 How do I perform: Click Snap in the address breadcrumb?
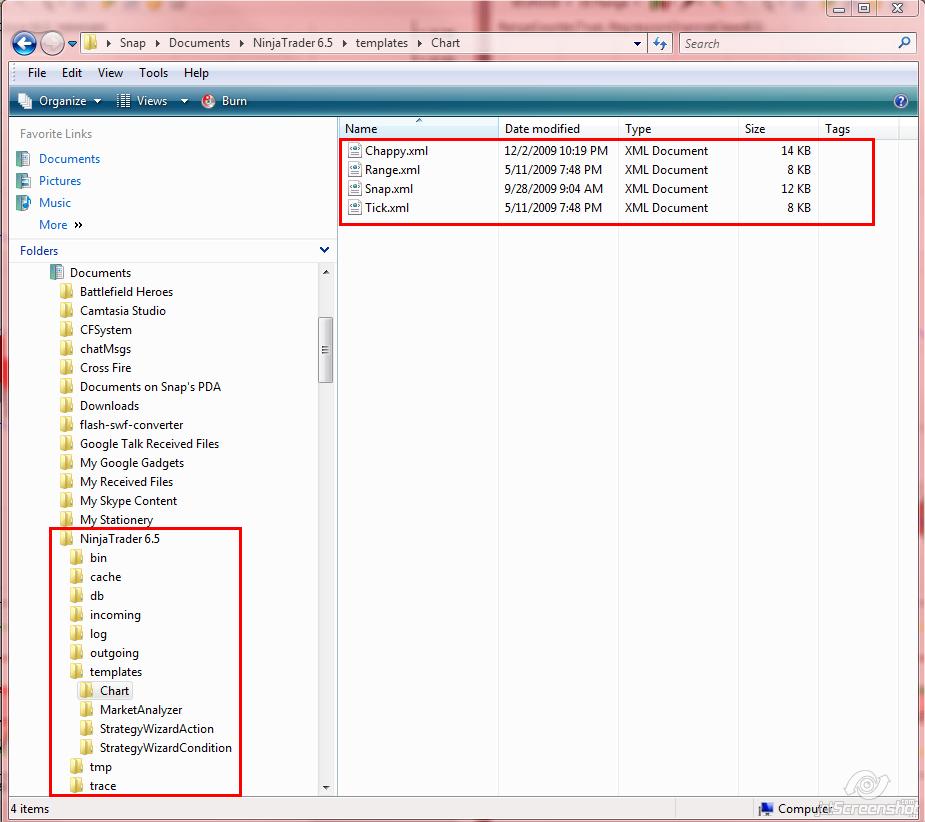point(133,43)
